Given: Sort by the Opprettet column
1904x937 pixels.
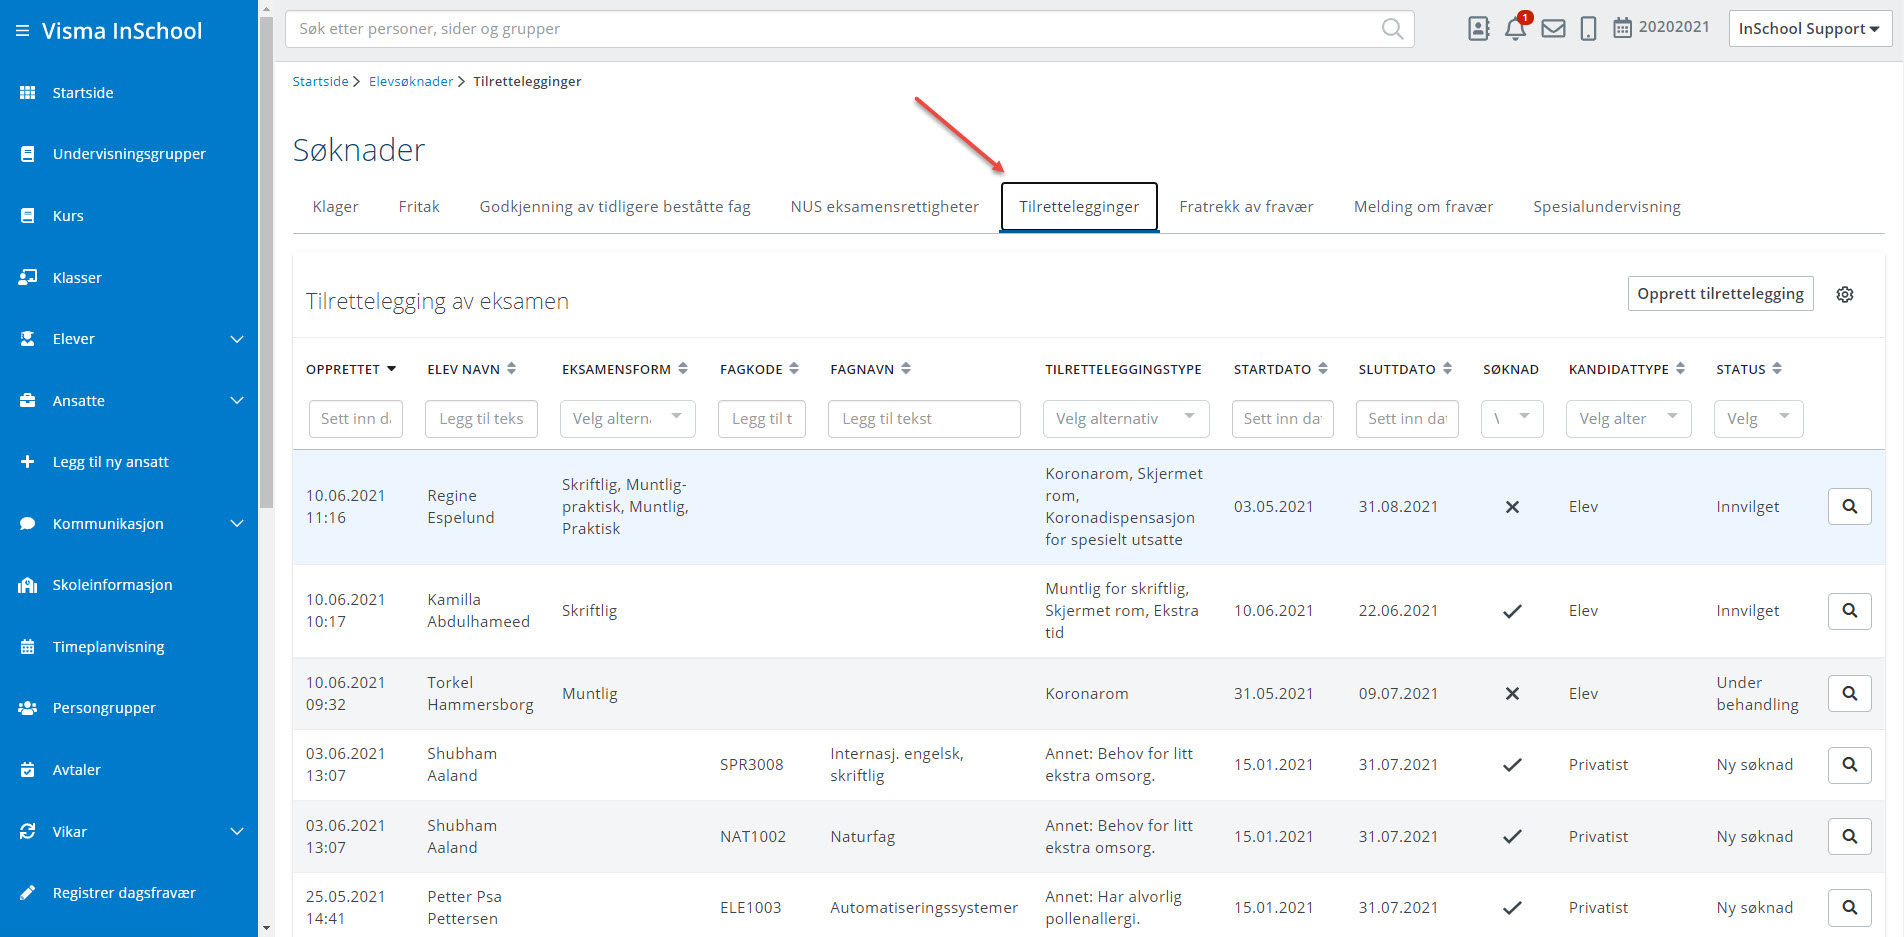Looking at the screenshot, I should point(351,369).
